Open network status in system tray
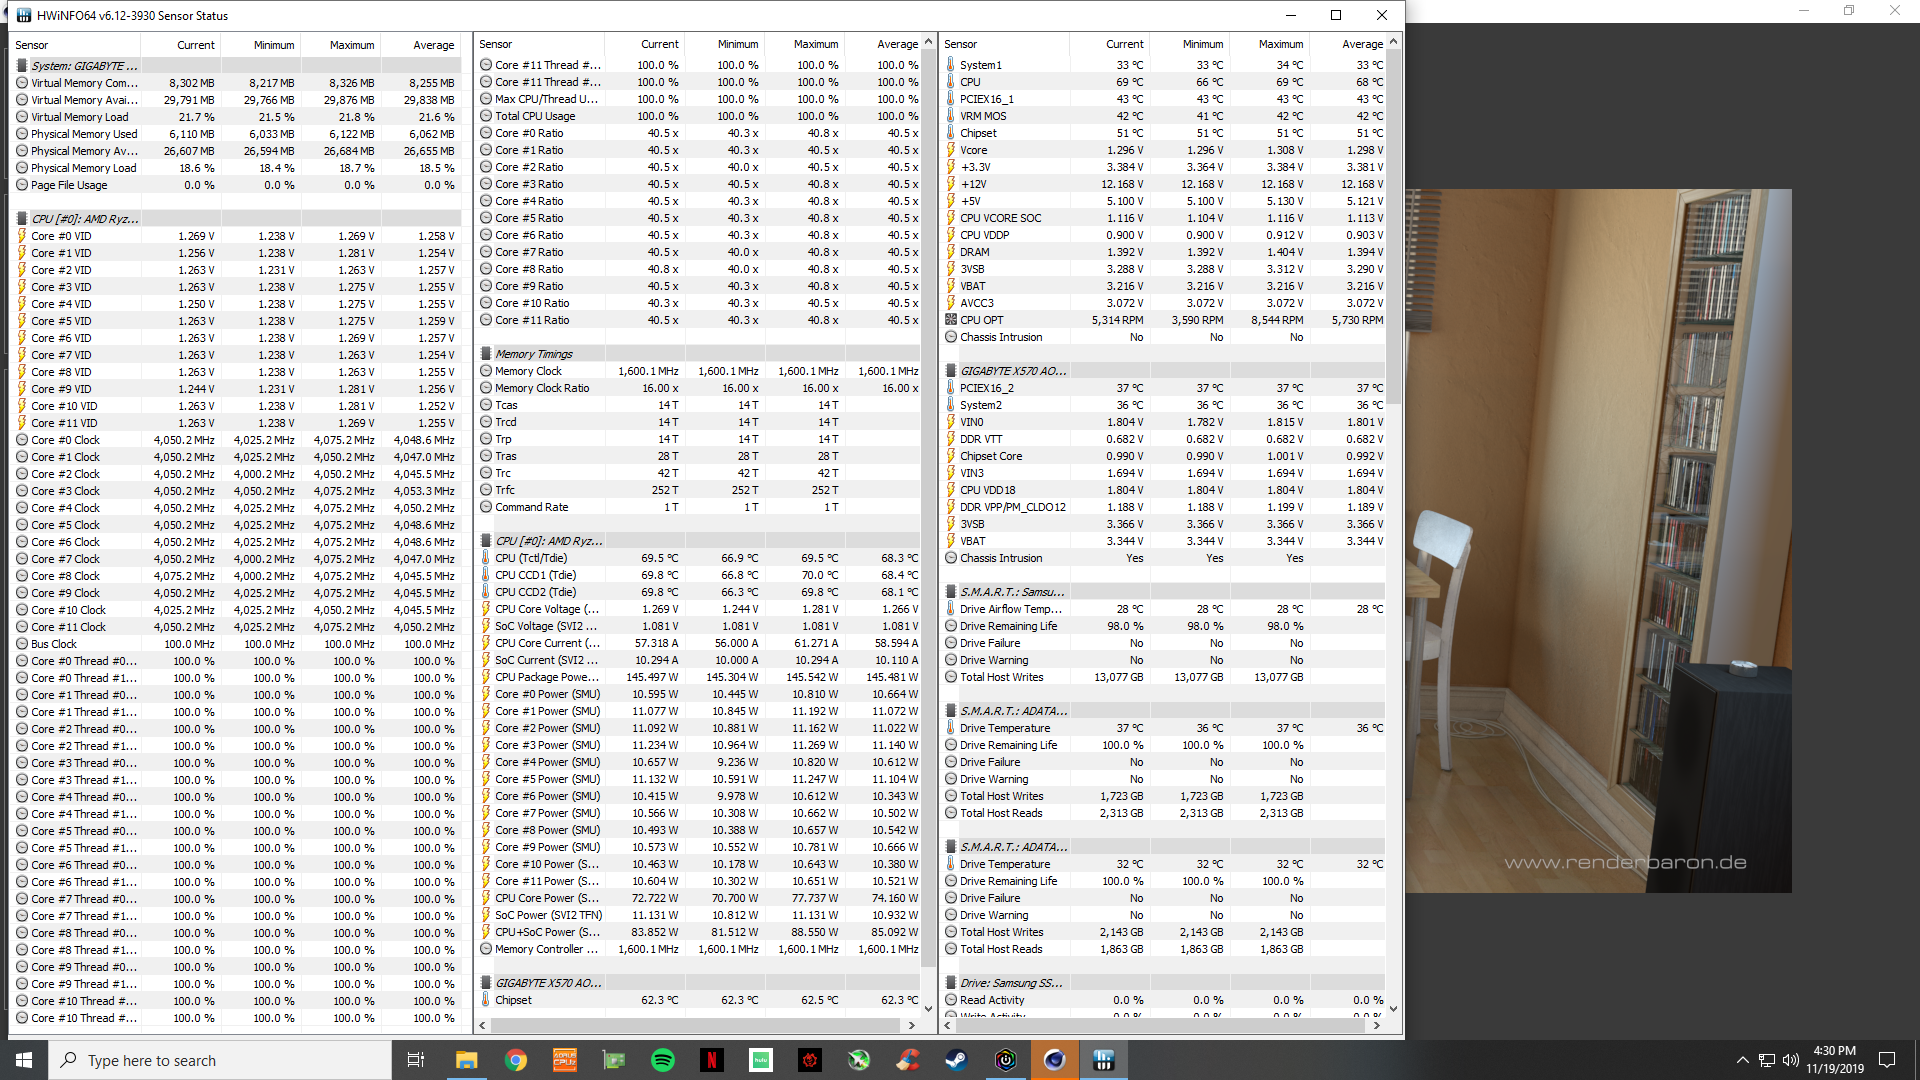Image resolution: width=1920 pixels, height=1080 pixels. click(1767, 1060)
